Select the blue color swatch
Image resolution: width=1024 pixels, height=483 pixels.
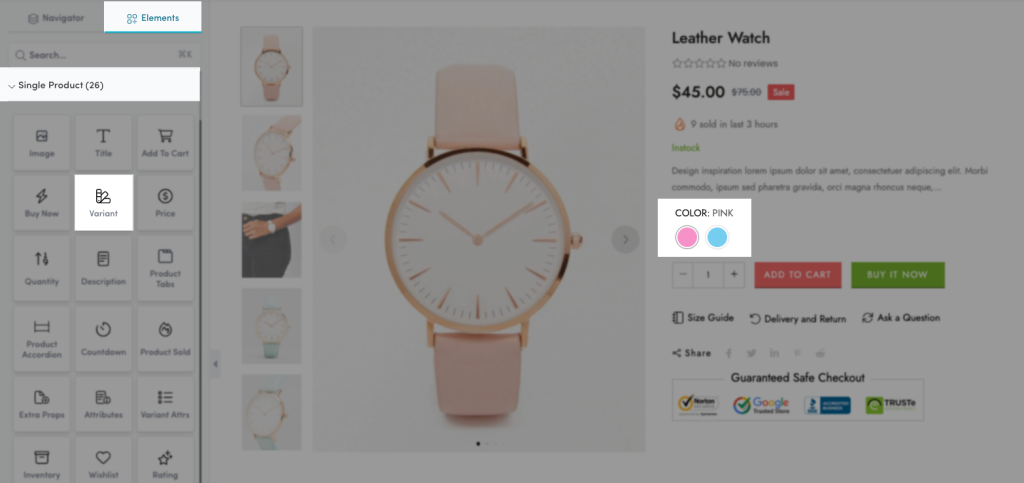coord(717,237)
